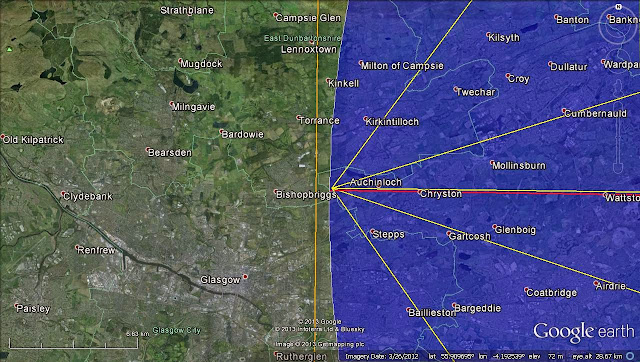Click the Renfrew placemark dot
Image resolution: width=640 pixels, height=362 pixels.
coord(77,247)
